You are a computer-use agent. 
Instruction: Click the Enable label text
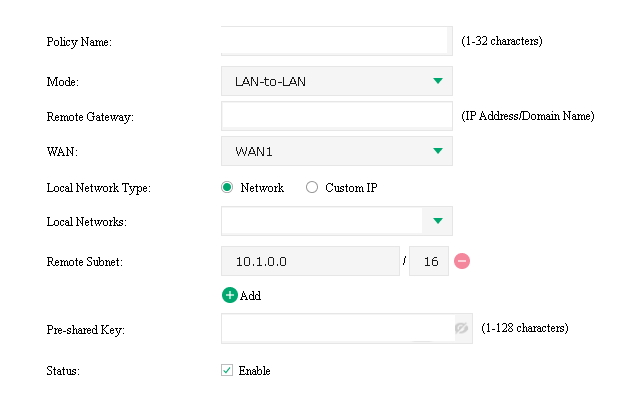(x=254, y=371)
